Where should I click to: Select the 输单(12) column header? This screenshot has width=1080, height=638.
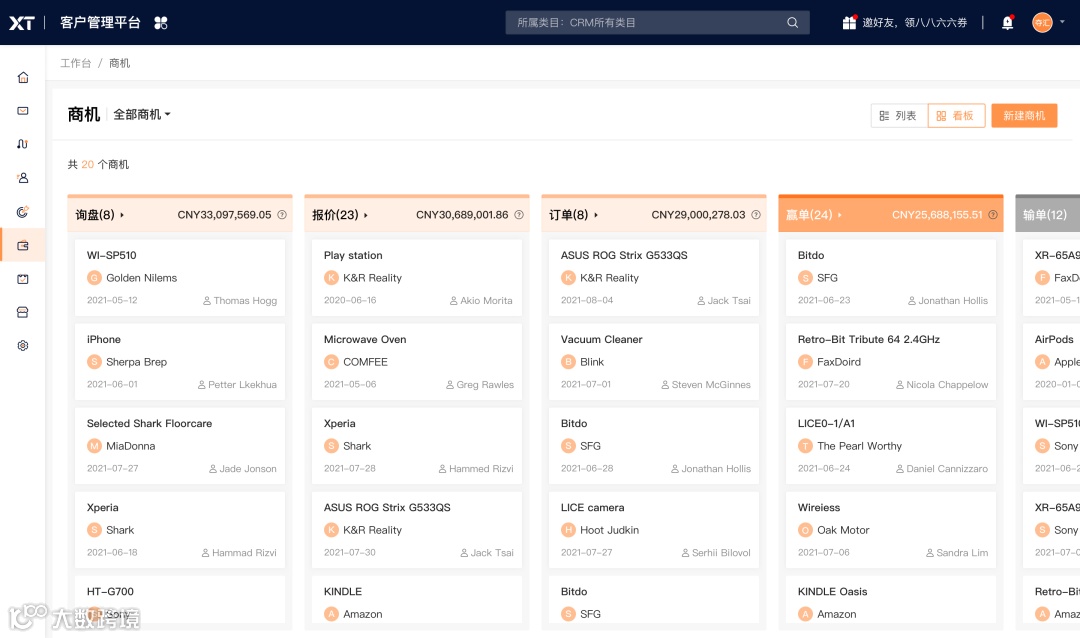pyautogui.click(x=1048, y=215)
